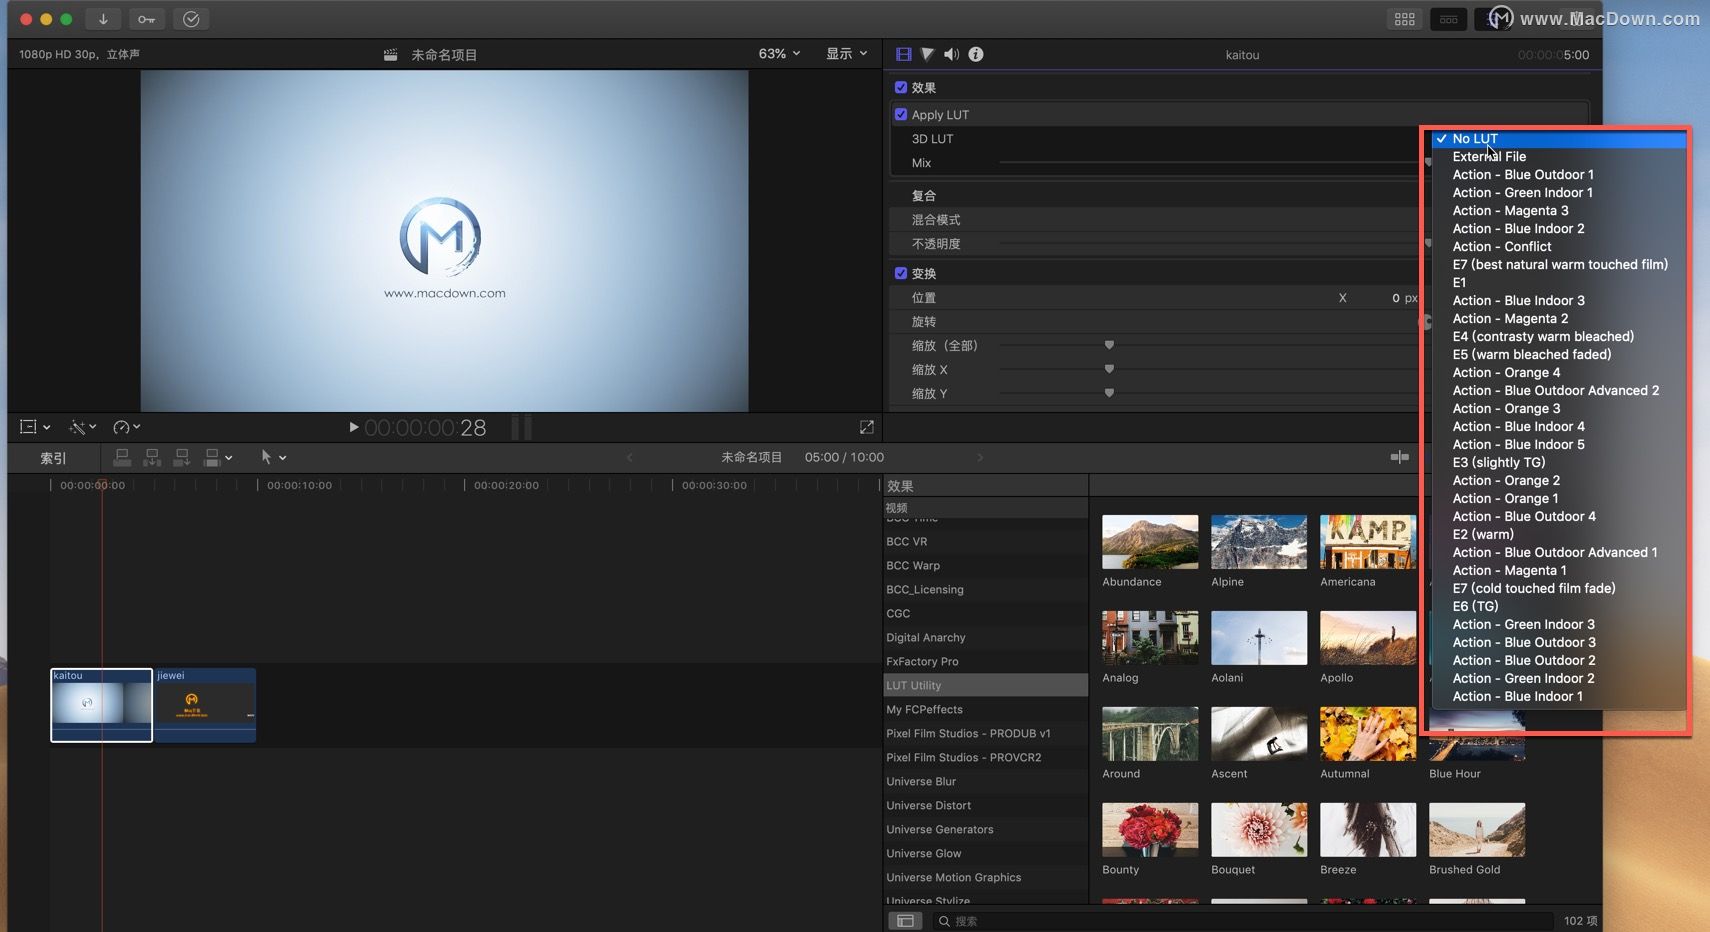Select External File in LUT menu

(x=1489, y=156)
